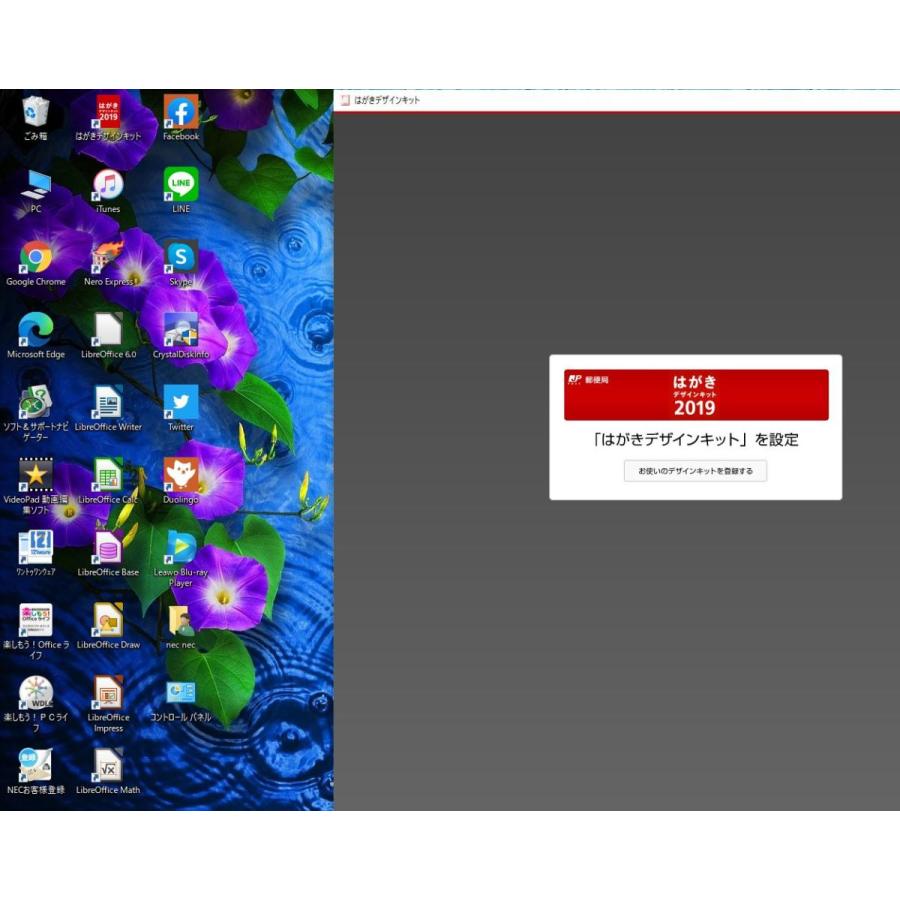The image size is (900, 900).
Task: Launch LibreOffice Writer from the desktop
Action: pyautogui.click(x=108, y=403)
